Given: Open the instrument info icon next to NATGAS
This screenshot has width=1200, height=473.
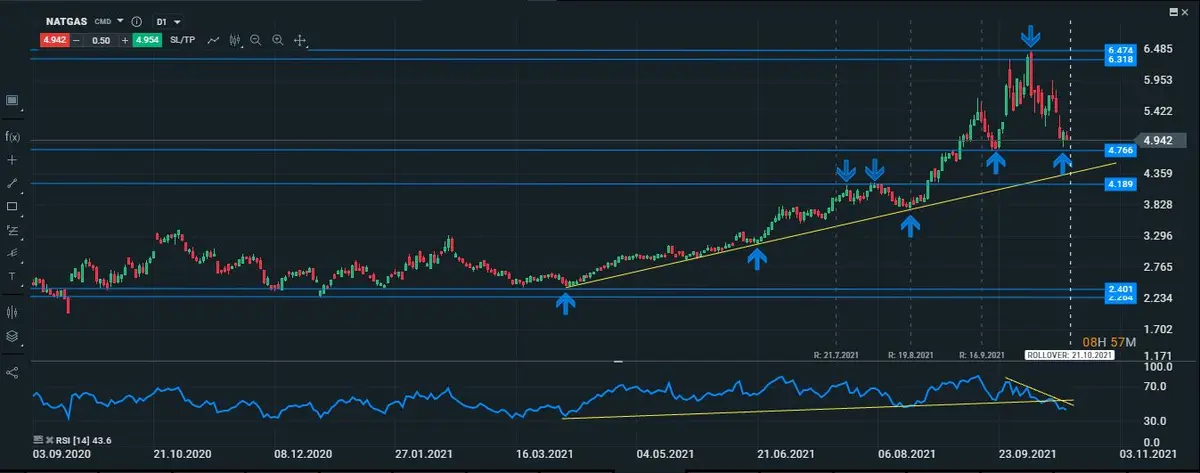Looking at the screenshot, I should point(137,21).
